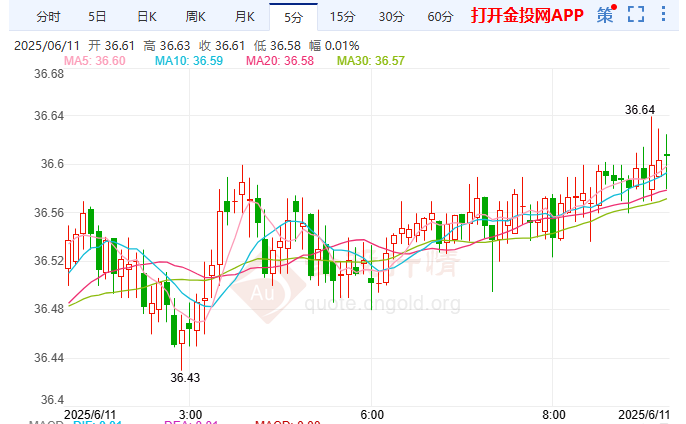Open the 60分 interval chart
The image size is (686, 424).
441,17
